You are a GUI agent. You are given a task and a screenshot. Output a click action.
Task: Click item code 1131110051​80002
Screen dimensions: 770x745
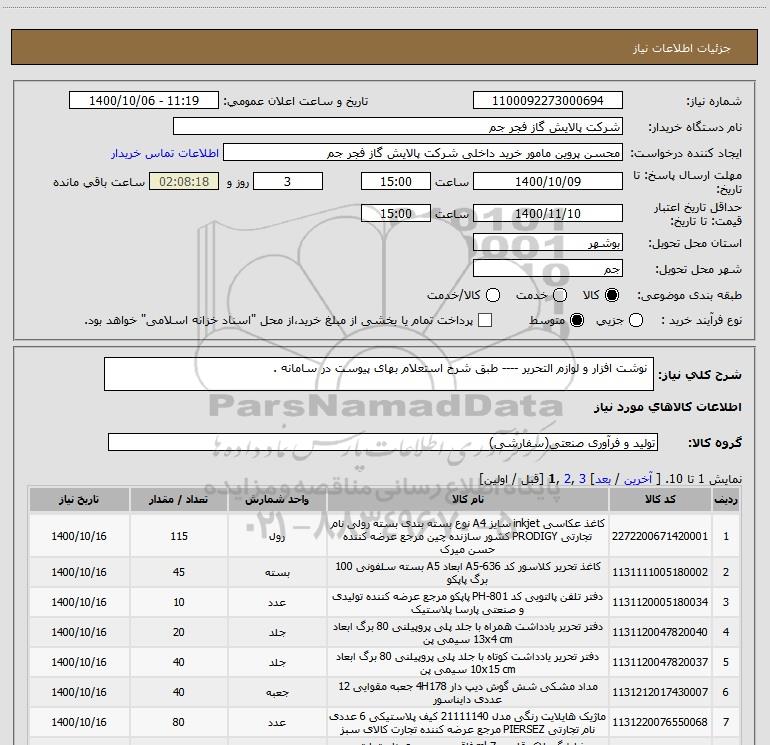(660, 572)
